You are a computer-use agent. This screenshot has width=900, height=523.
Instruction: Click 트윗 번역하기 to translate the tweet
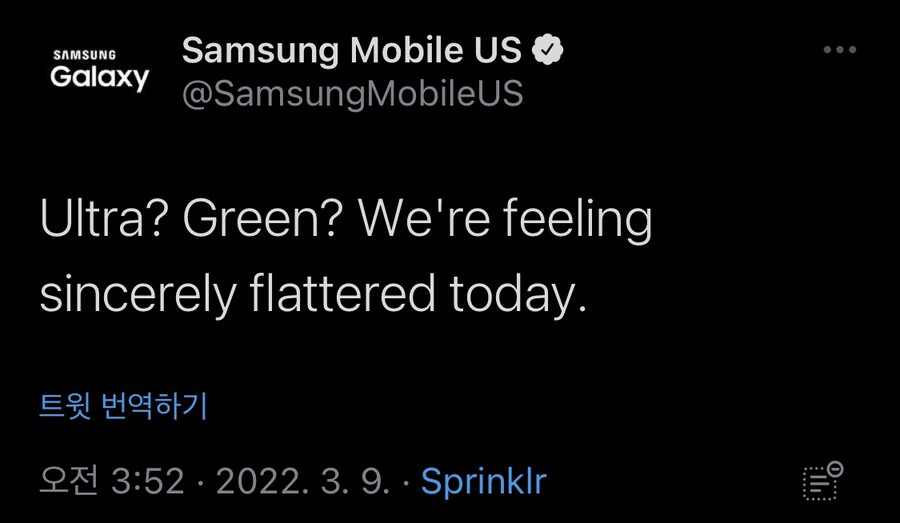coord(123,406)
